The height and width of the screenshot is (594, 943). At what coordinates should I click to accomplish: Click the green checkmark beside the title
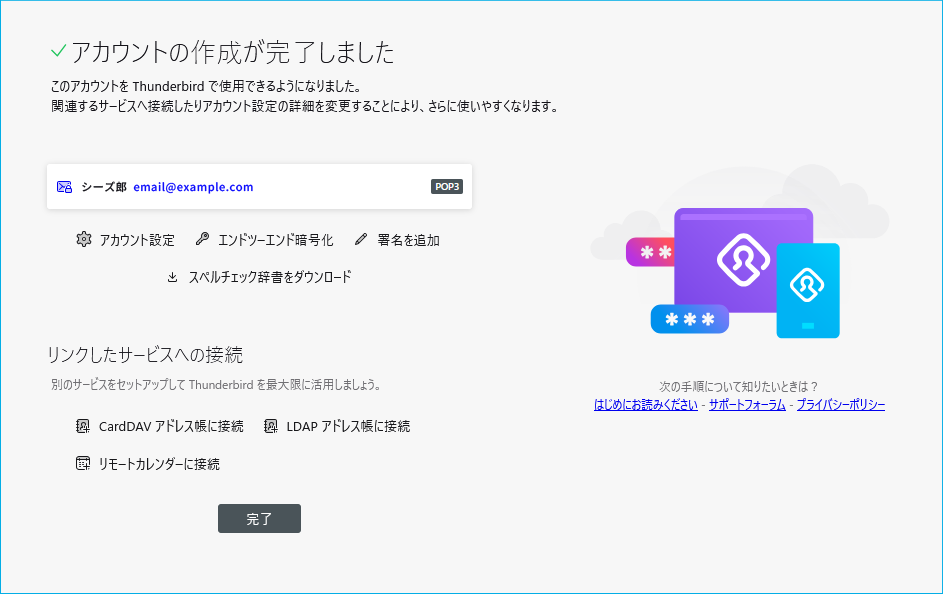click(x=58, y=51)
